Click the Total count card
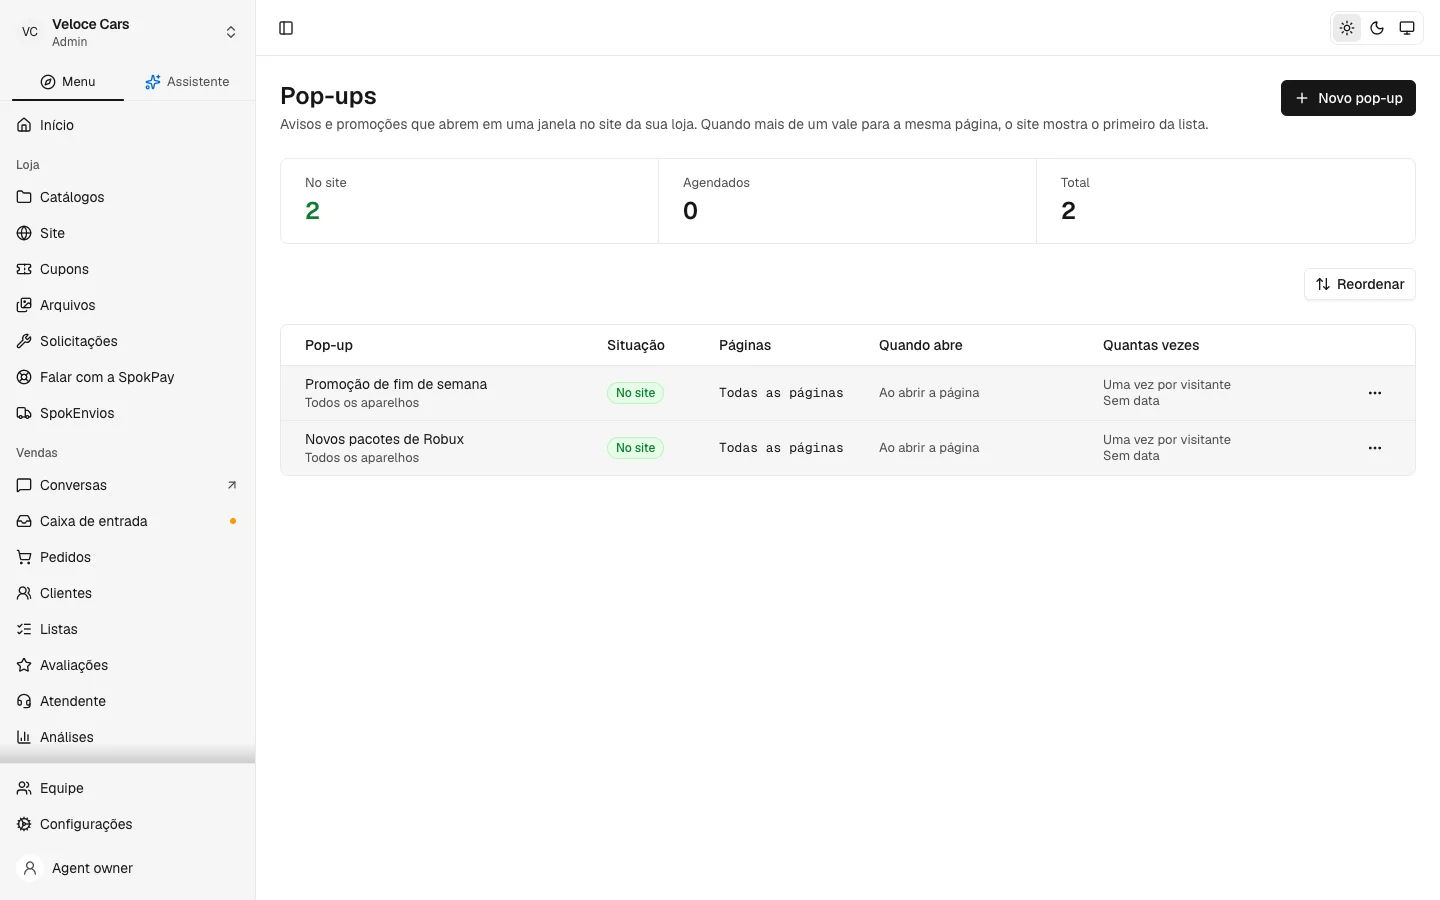The image size is (1440, 900). click(1226, 200)
